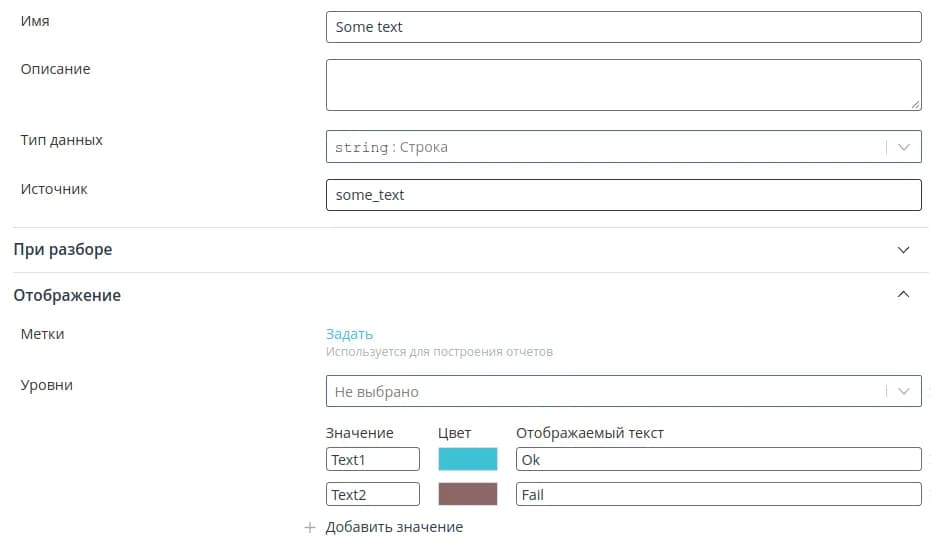931x553 pixels.
Task: Open the brown color swatch for Text2
Action: 467,494
